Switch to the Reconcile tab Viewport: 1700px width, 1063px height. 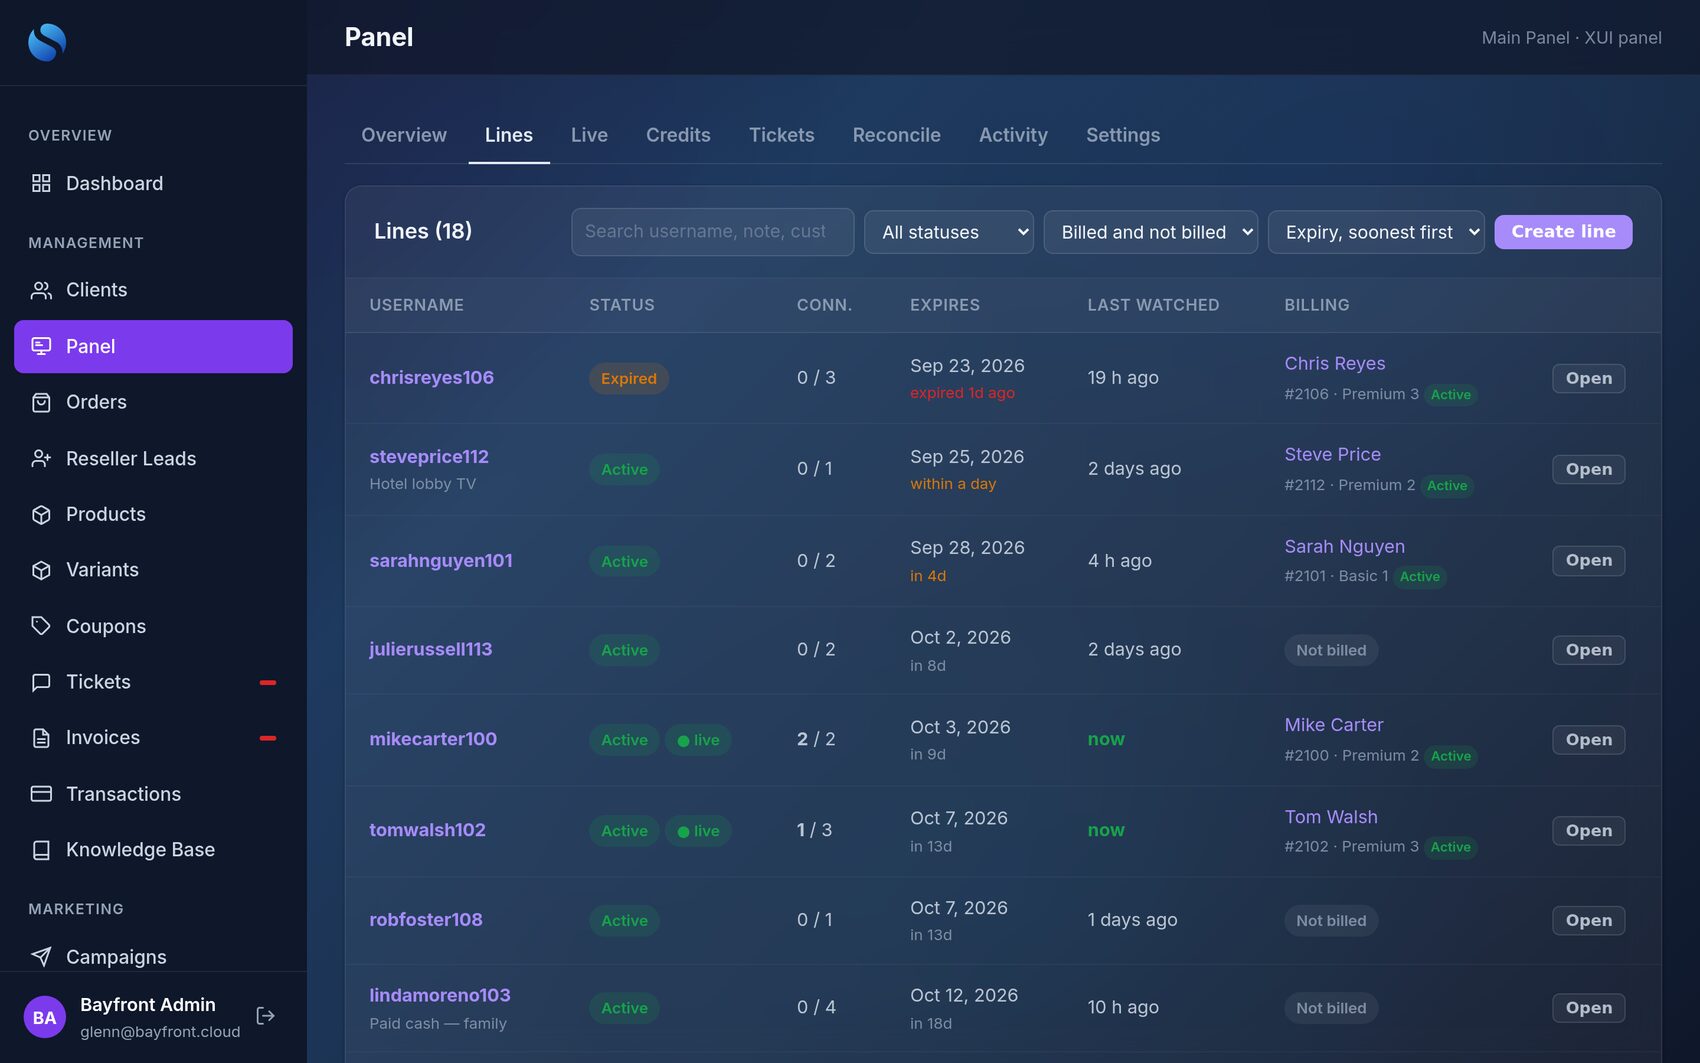896,135
